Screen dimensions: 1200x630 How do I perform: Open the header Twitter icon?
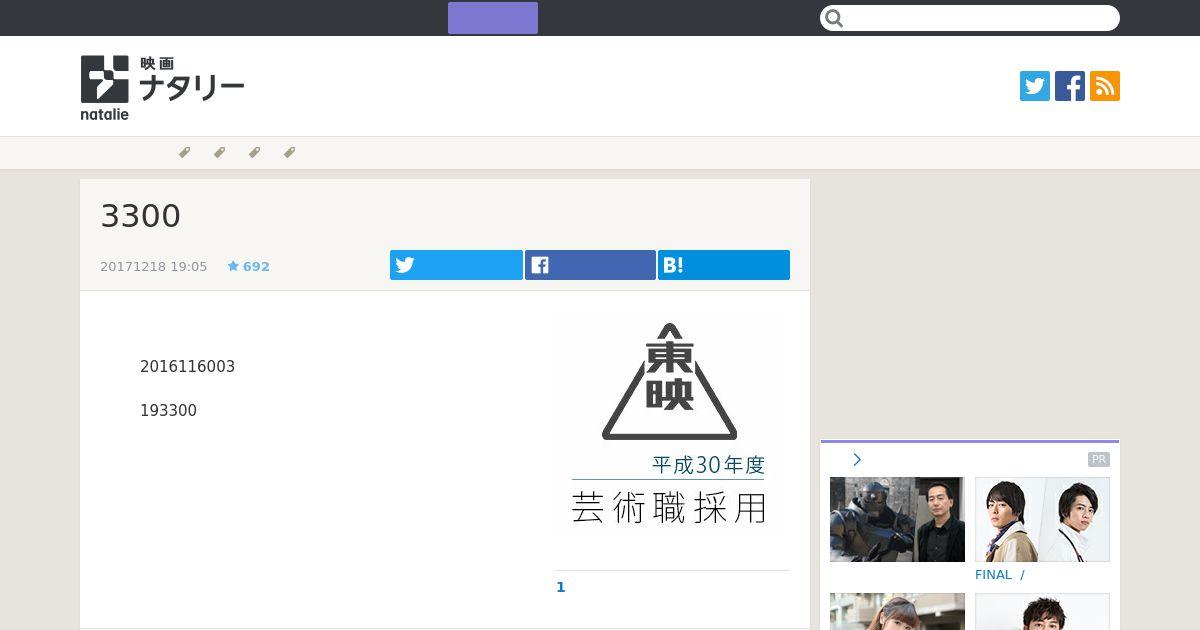click(x=1035, y=86)
